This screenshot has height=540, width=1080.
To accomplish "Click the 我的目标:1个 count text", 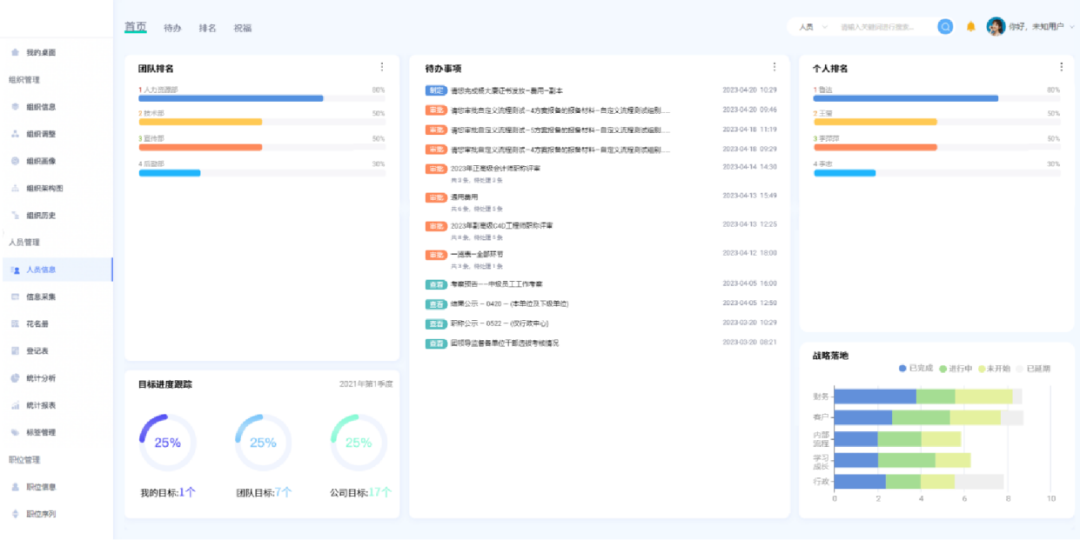I will [168, 492].
